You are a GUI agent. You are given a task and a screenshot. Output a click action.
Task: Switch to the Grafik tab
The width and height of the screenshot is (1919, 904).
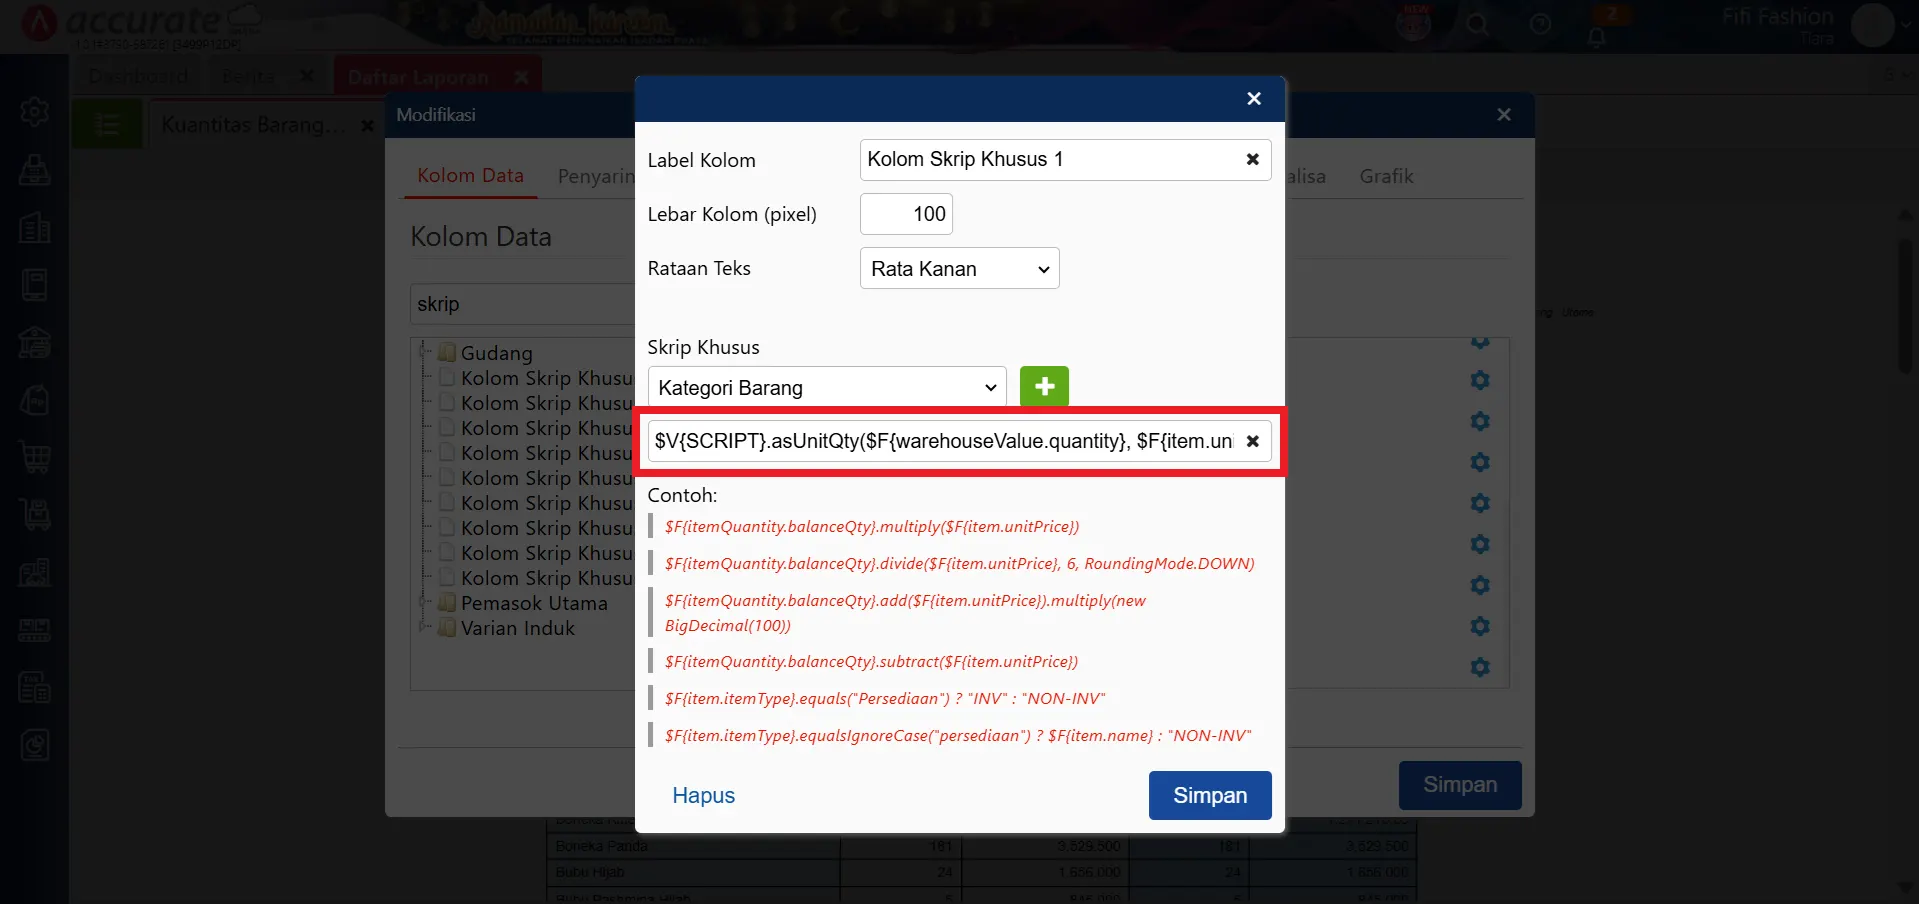coord(1385,176)
